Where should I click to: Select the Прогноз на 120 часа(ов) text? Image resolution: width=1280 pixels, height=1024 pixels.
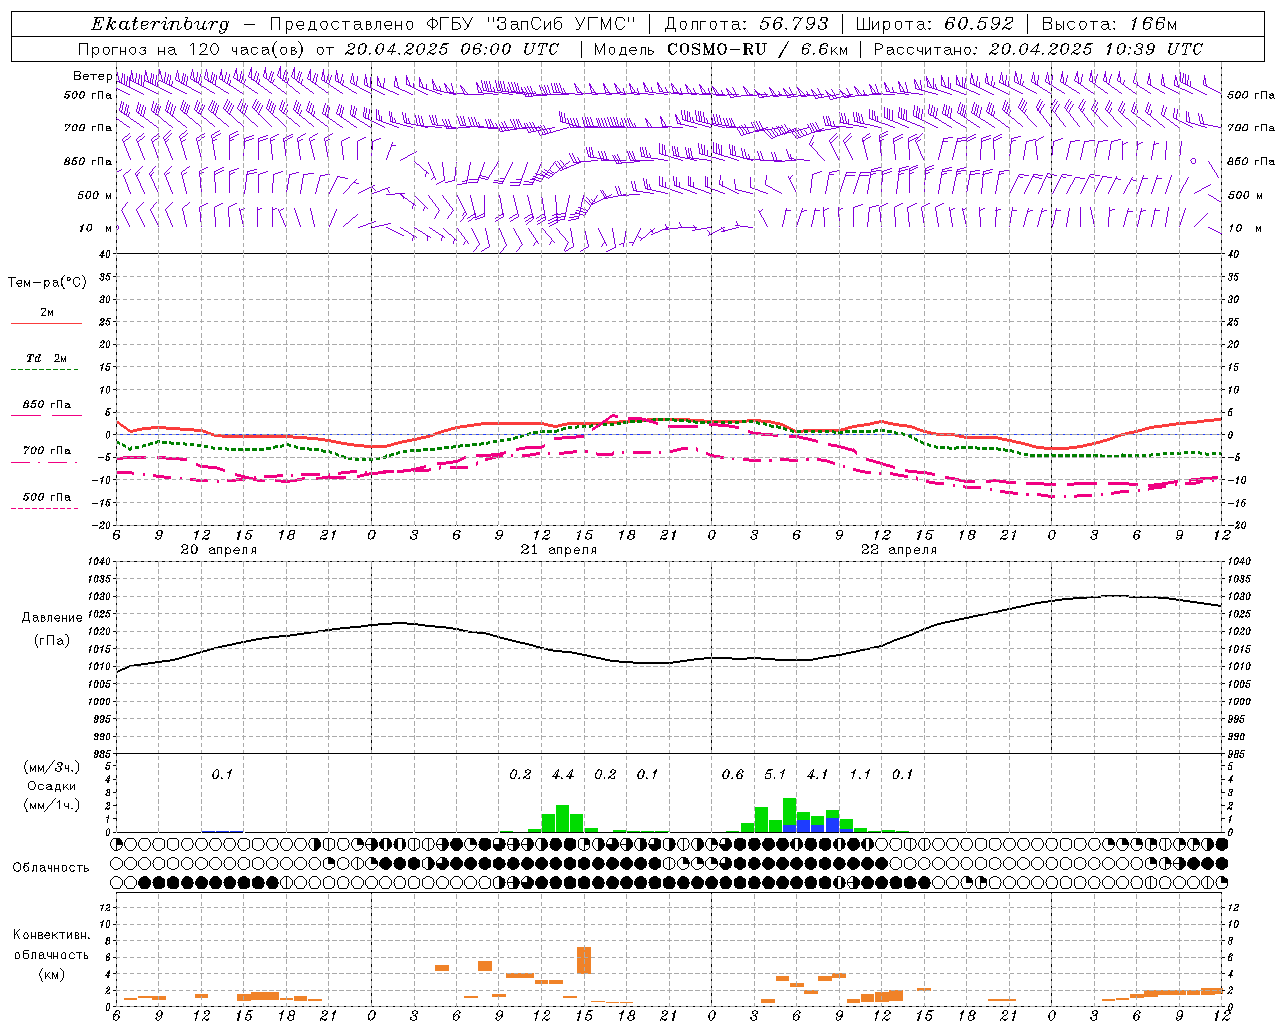192,49
